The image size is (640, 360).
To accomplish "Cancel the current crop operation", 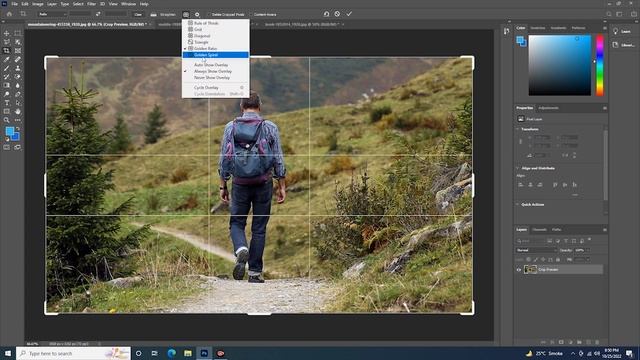I will click(337, 14).
